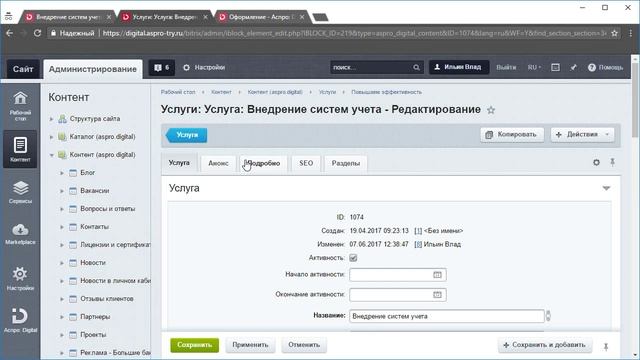Click the green Сохранить button
The image size is (640, 360).
click(194, 345)
